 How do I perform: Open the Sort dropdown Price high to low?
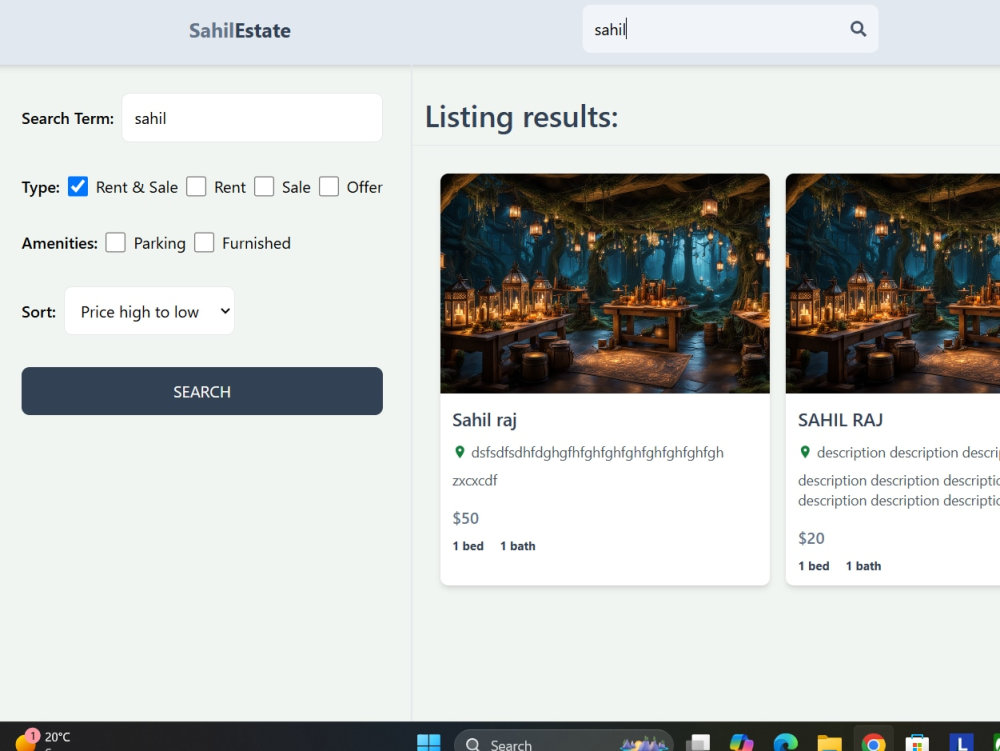[x=149, y=311]
